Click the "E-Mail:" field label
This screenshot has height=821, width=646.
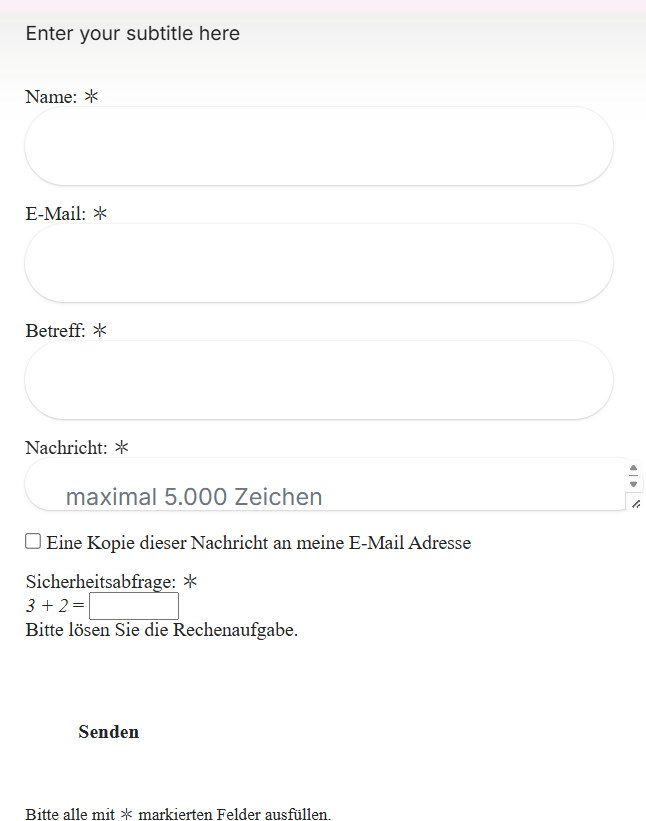pyautogui.click(x=56, y=214)
